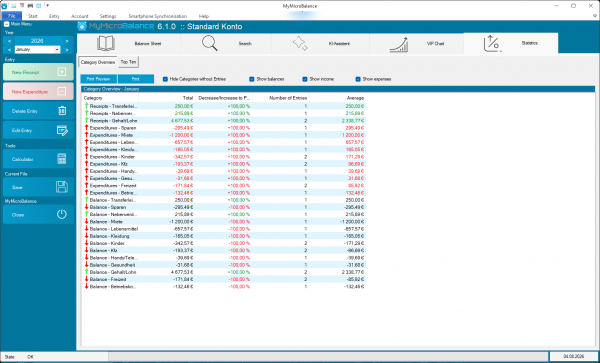This screenshot has width=600, height=363.
Task: Sort by the Total column header
Action: click(167, 98)
